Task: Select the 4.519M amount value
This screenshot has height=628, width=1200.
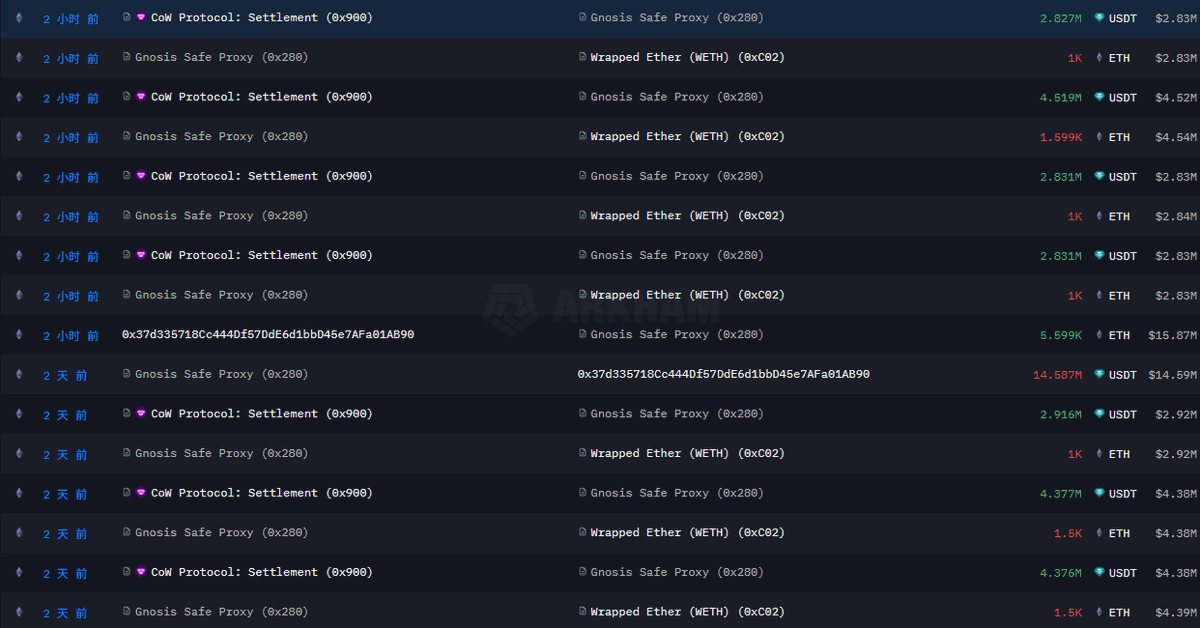Action: click(x=1061, y=97)
